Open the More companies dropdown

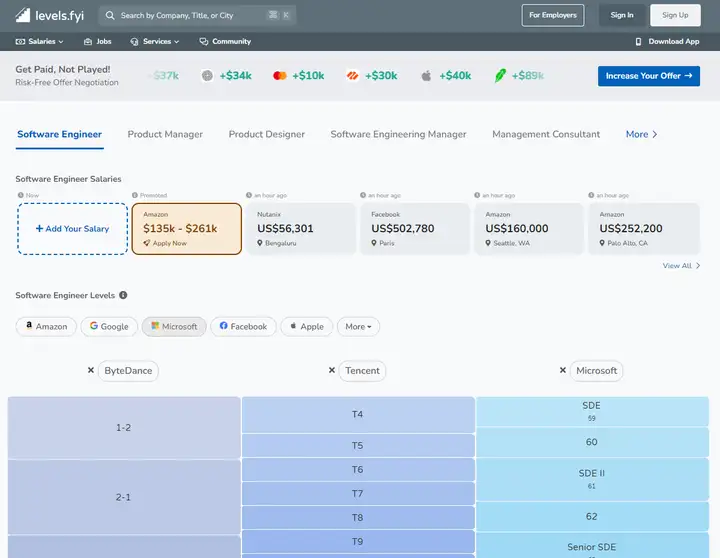coord(358,327)
